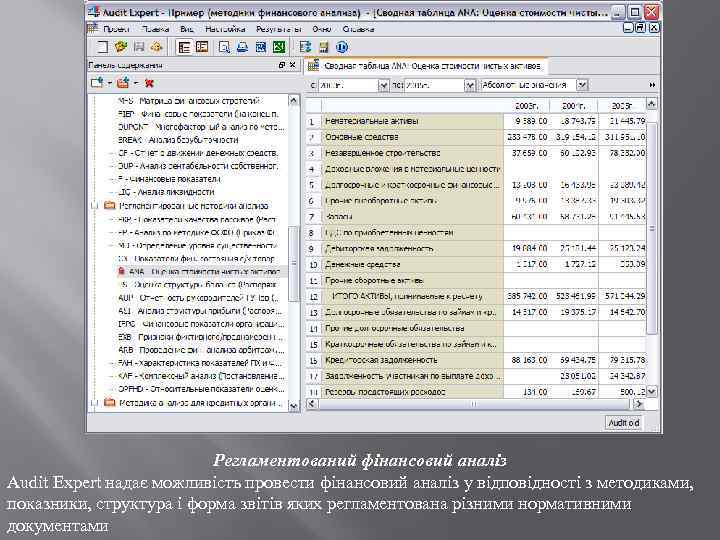Collapse the Регламентированные методики анализа folder

tap(95, 206)
